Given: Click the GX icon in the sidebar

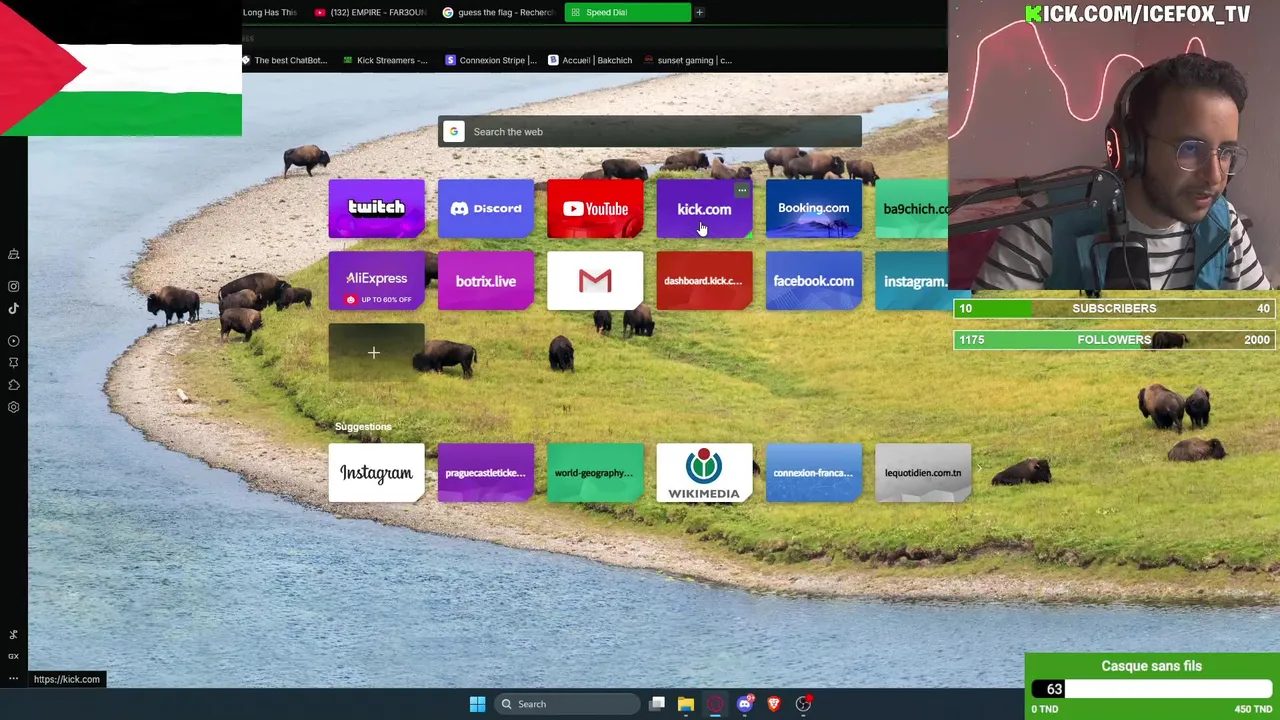Looking at the screenshot, I should [x=13, y=656].
